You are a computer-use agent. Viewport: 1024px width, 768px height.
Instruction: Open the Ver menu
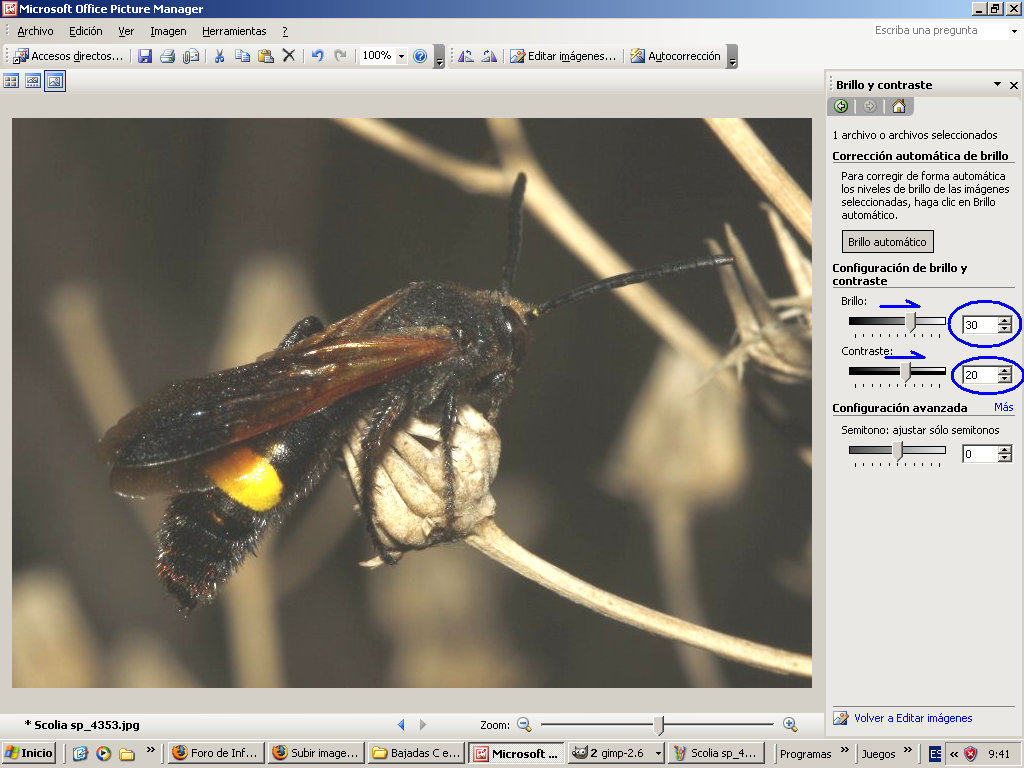click(x=126, y=31)
